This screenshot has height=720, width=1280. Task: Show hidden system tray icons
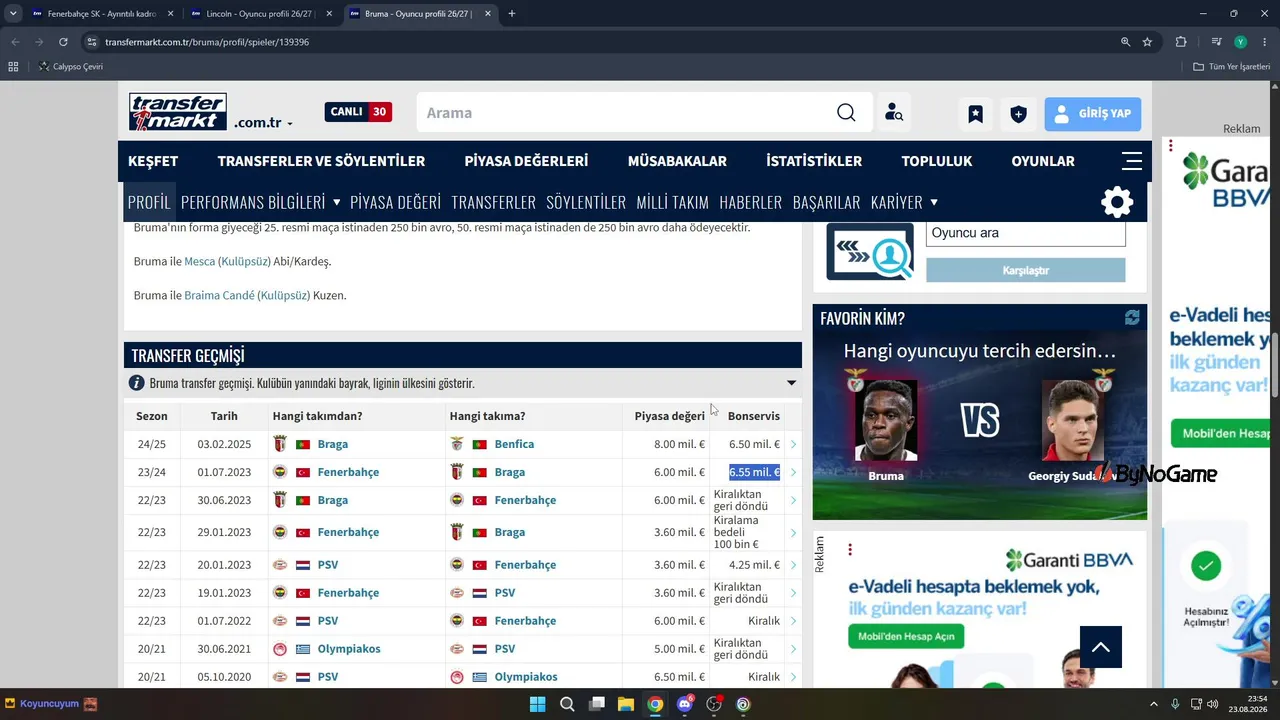(1153, 704)
